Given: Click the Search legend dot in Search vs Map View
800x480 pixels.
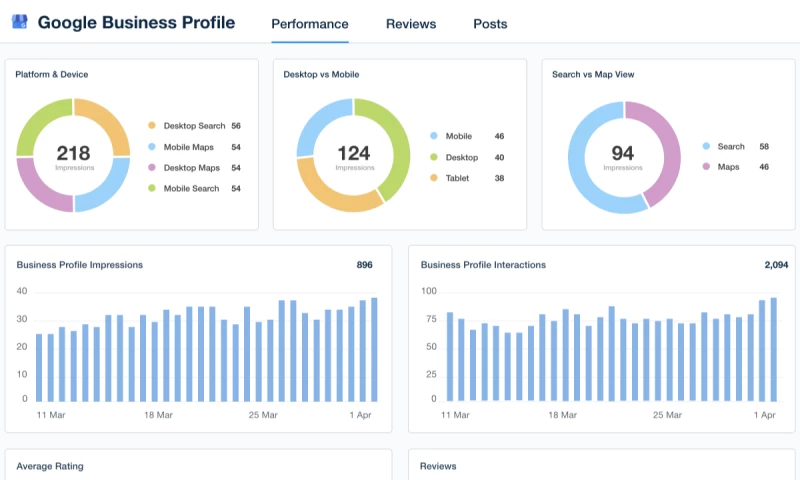Looking at the screenshot, I should tap(706, 146).
